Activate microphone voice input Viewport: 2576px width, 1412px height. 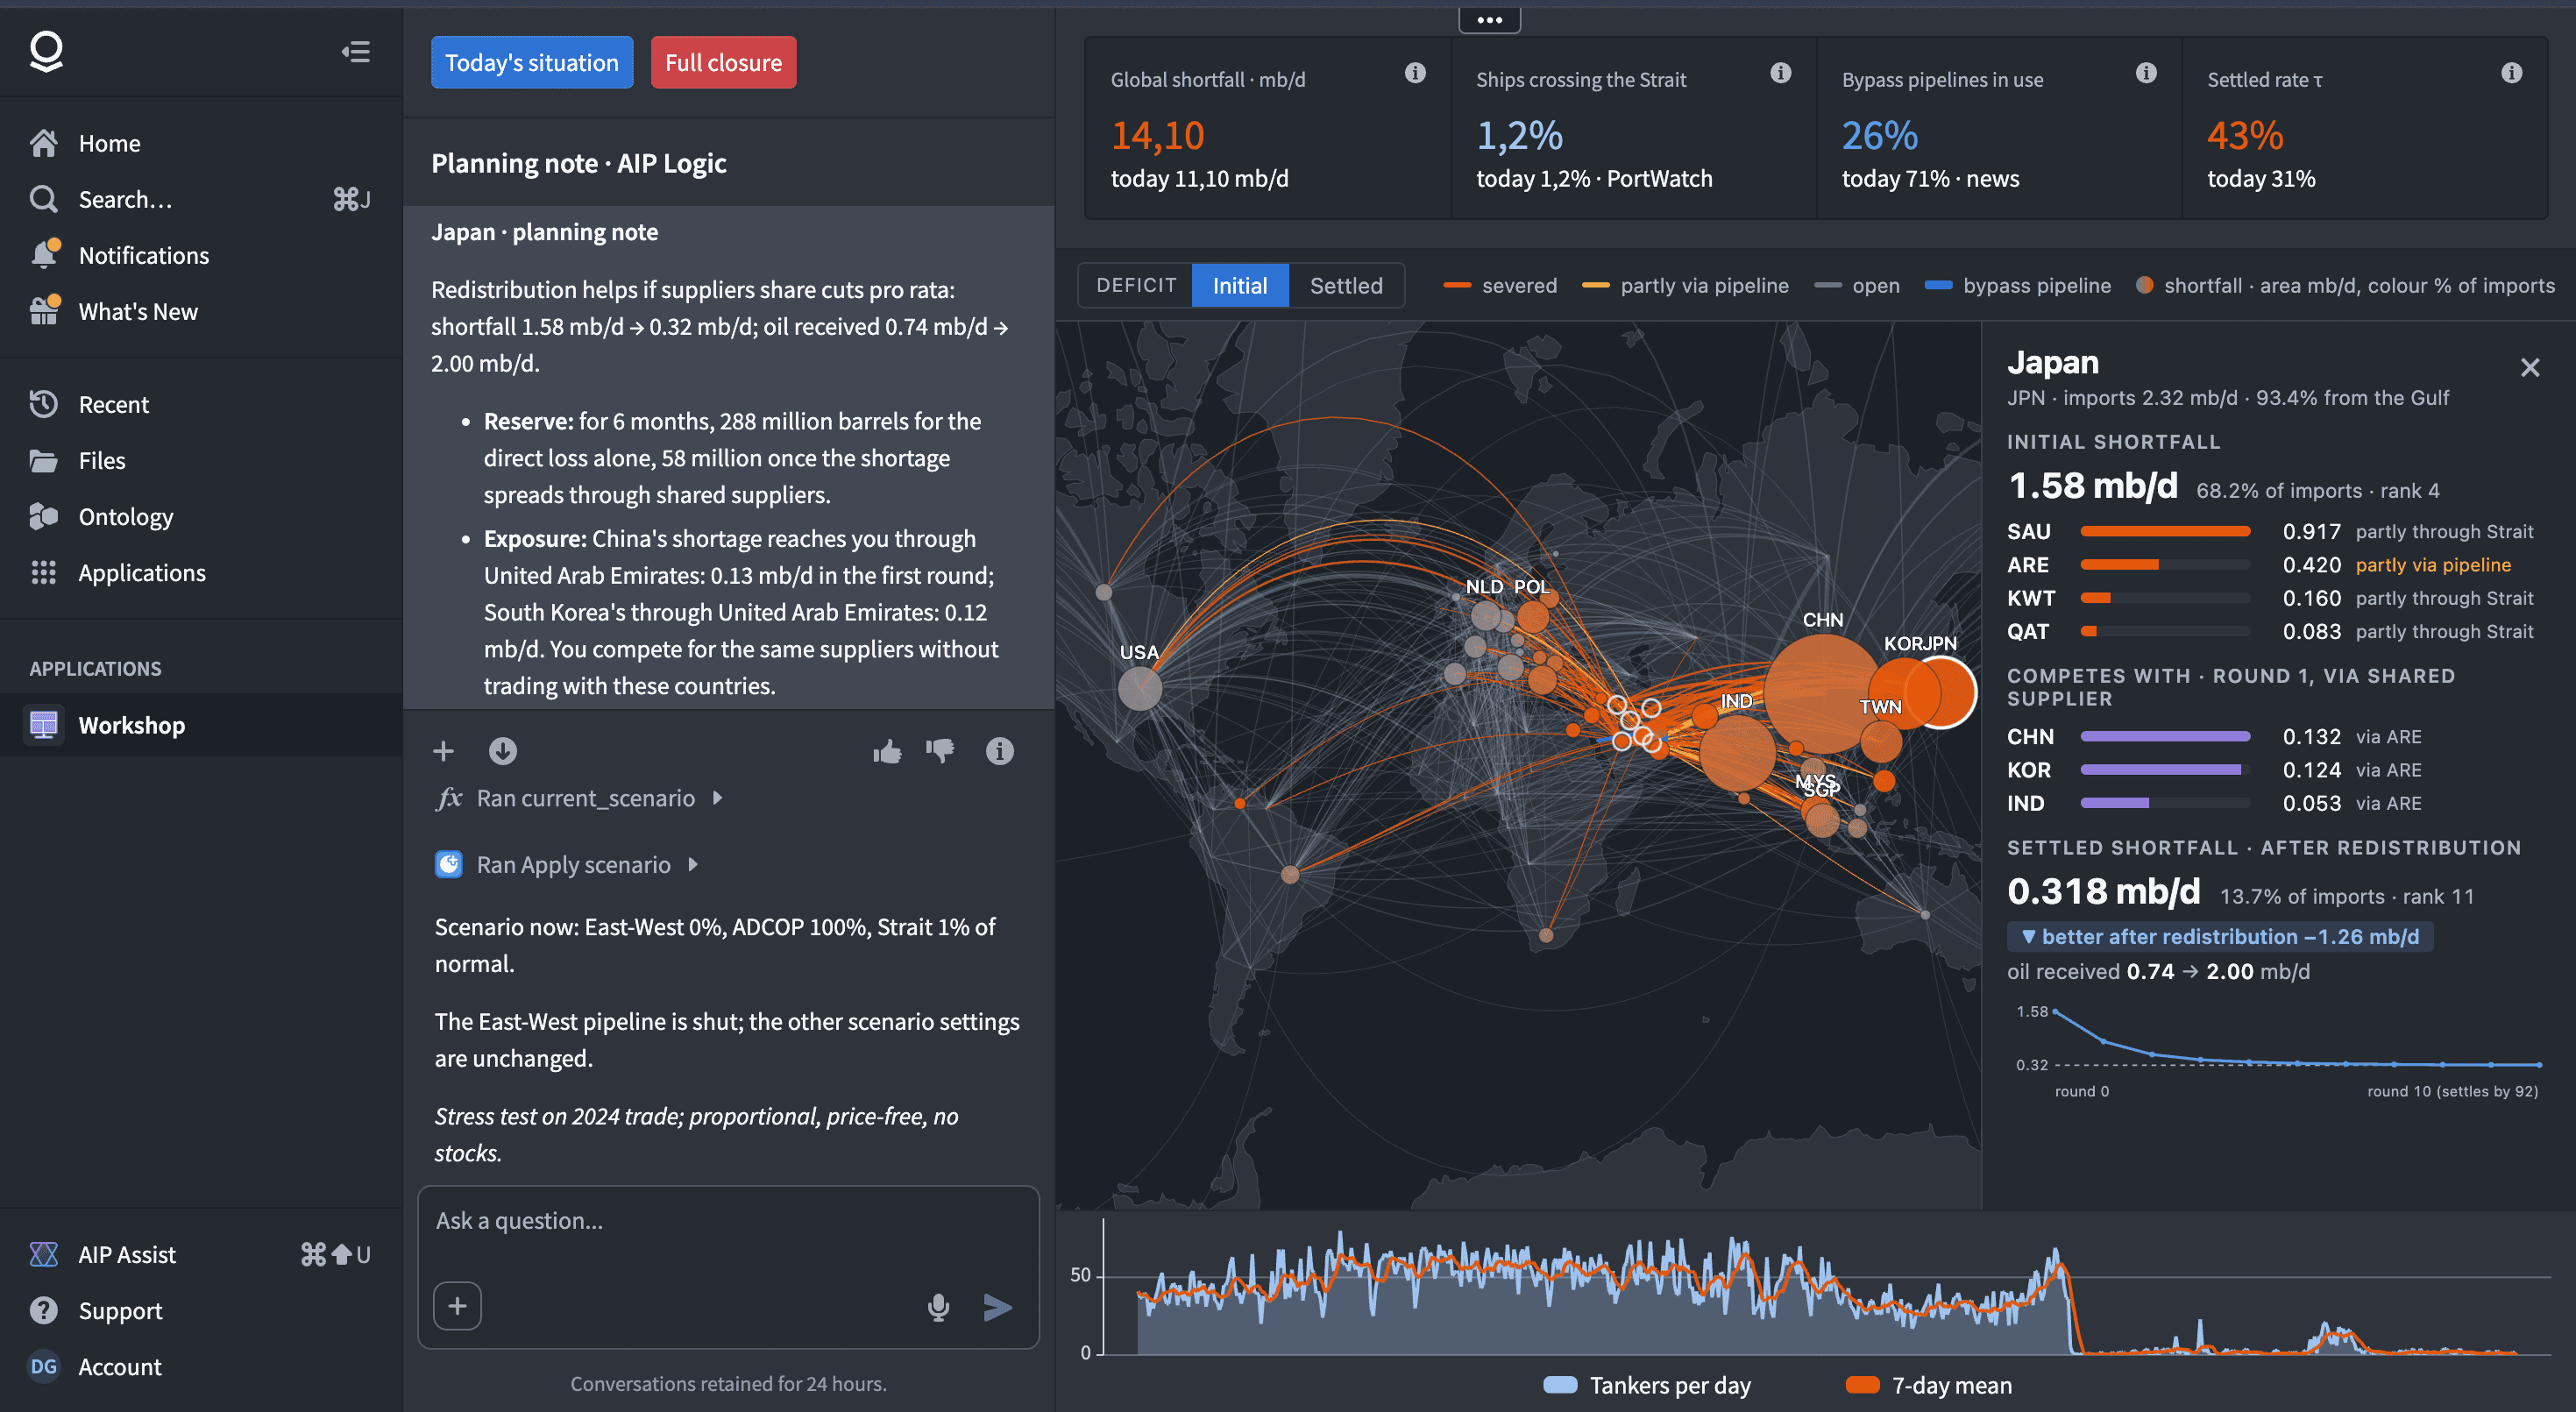(x=938, y=1307)
